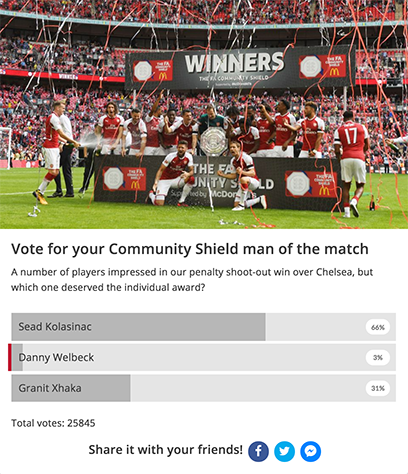The height and width of the screenshot is (474, 408).
Task: Click the Share it with your friends text
Action: coord(166,450)
